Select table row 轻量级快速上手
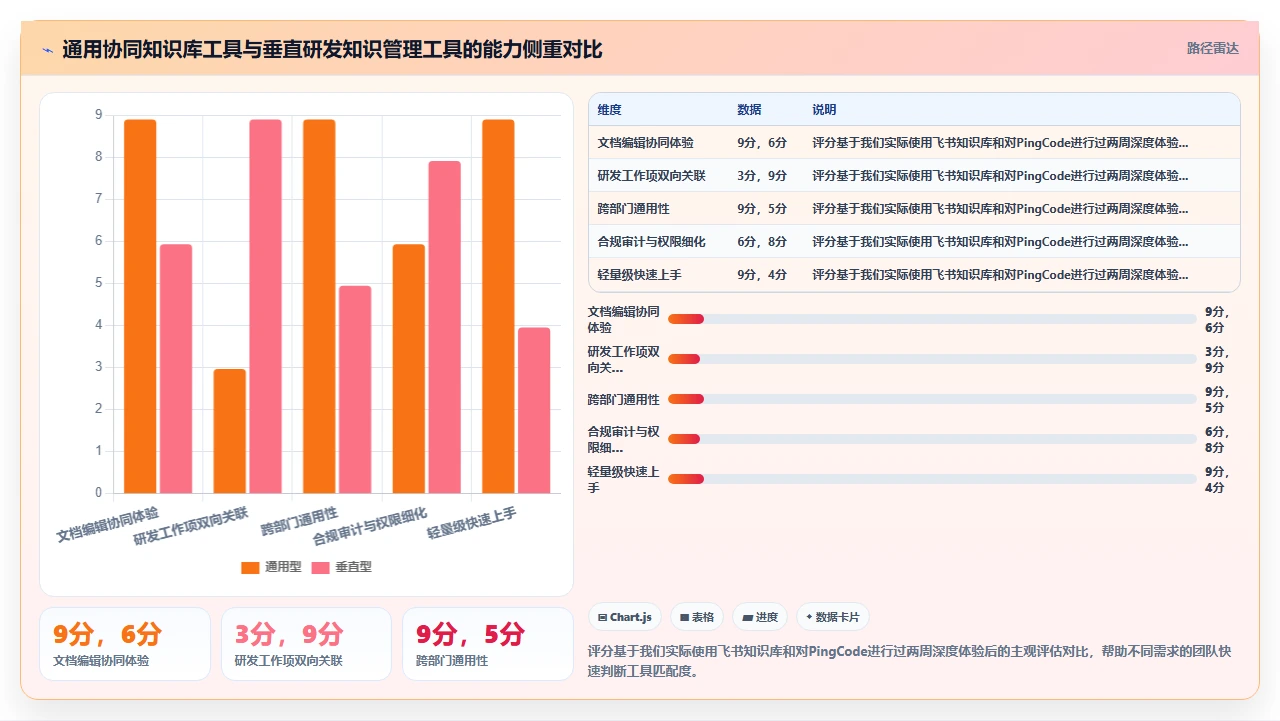This screenshot has height=721, width=1280. click(914, 275)
